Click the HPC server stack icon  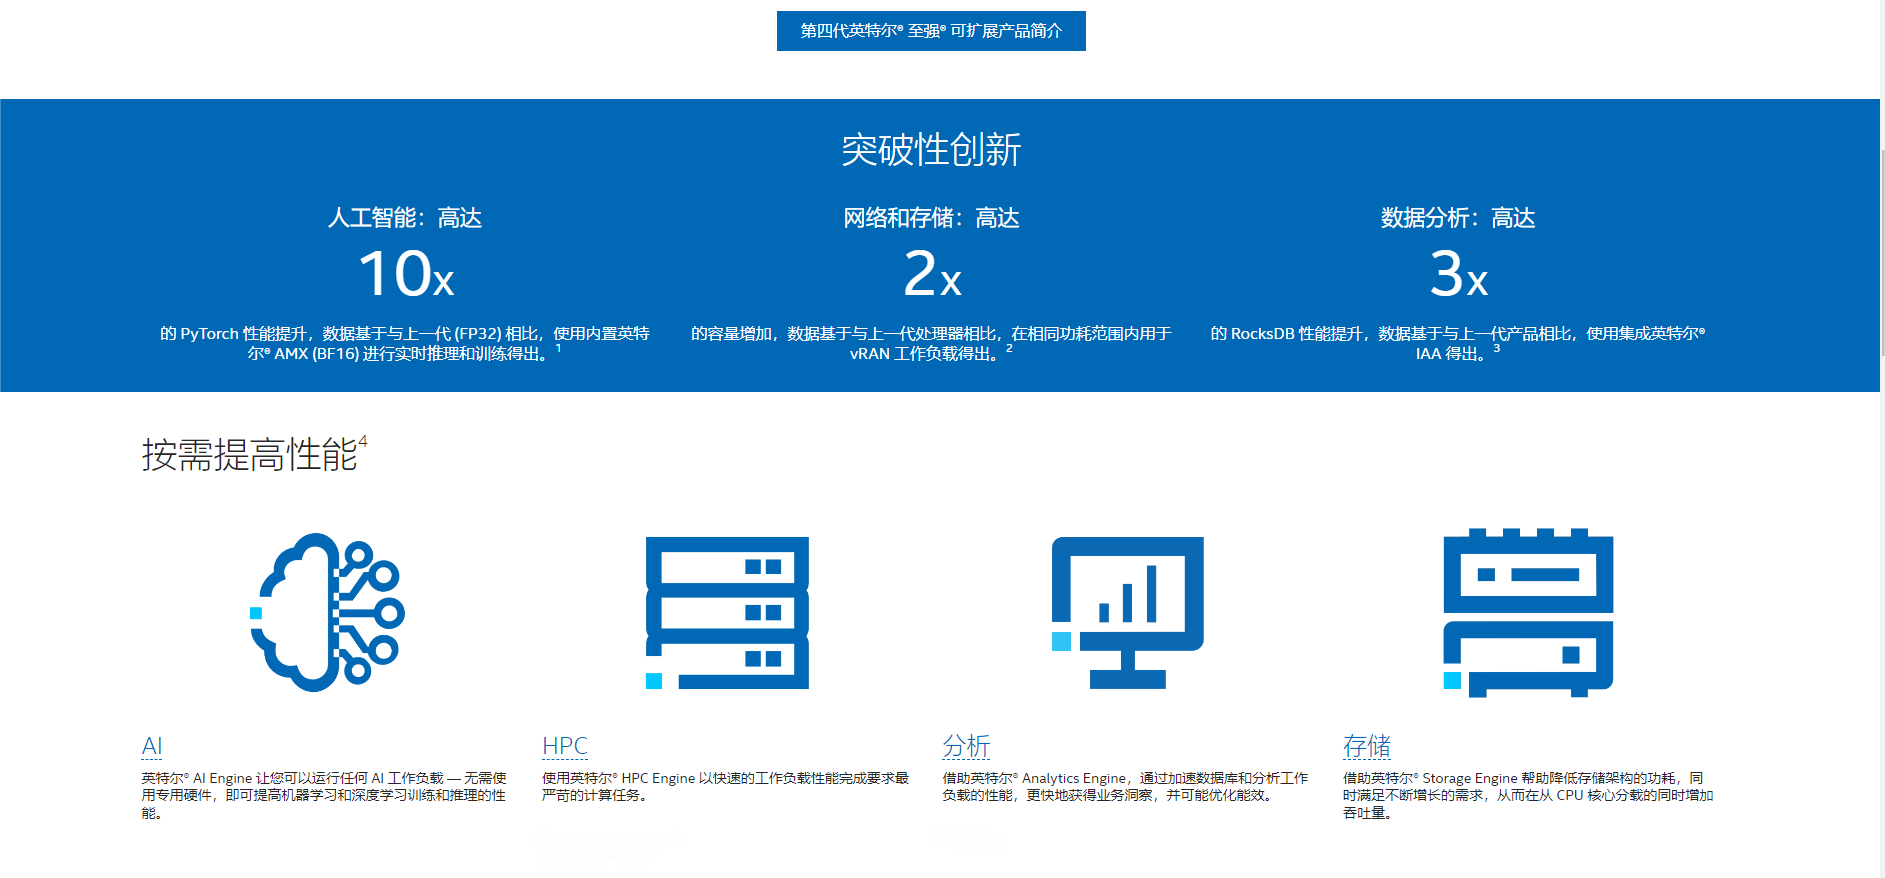pyautogui.click(x=727, y=613)
